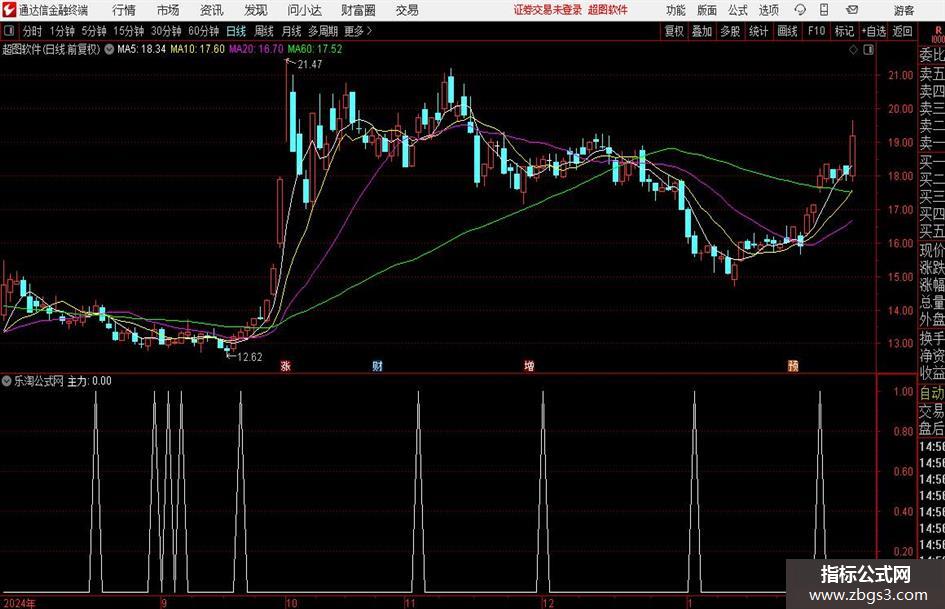Open the 版面 menu
Screen dimensions: 945x609
click(x=707, y=10)
